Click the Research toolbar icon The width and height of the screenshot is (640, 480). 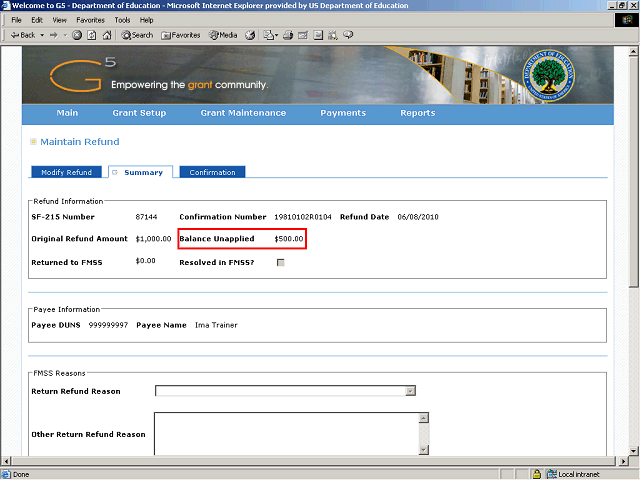333,36
